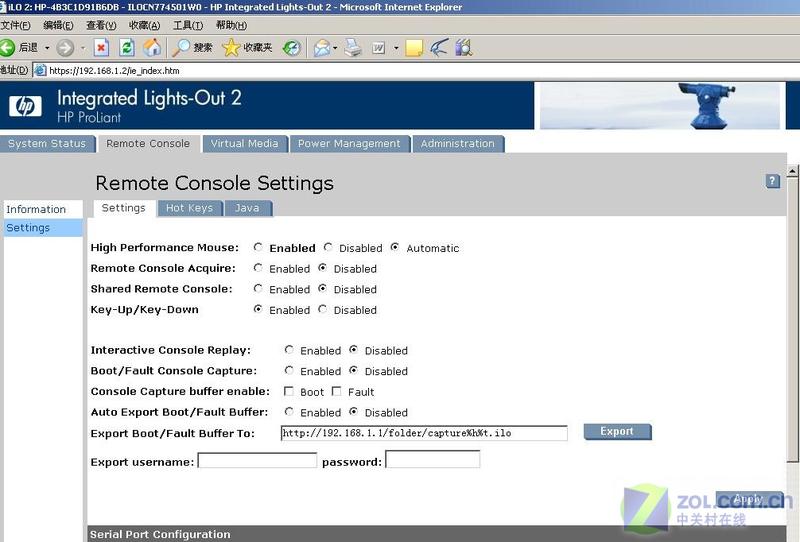Open the 收藏(A) menu

click(144, 25)
